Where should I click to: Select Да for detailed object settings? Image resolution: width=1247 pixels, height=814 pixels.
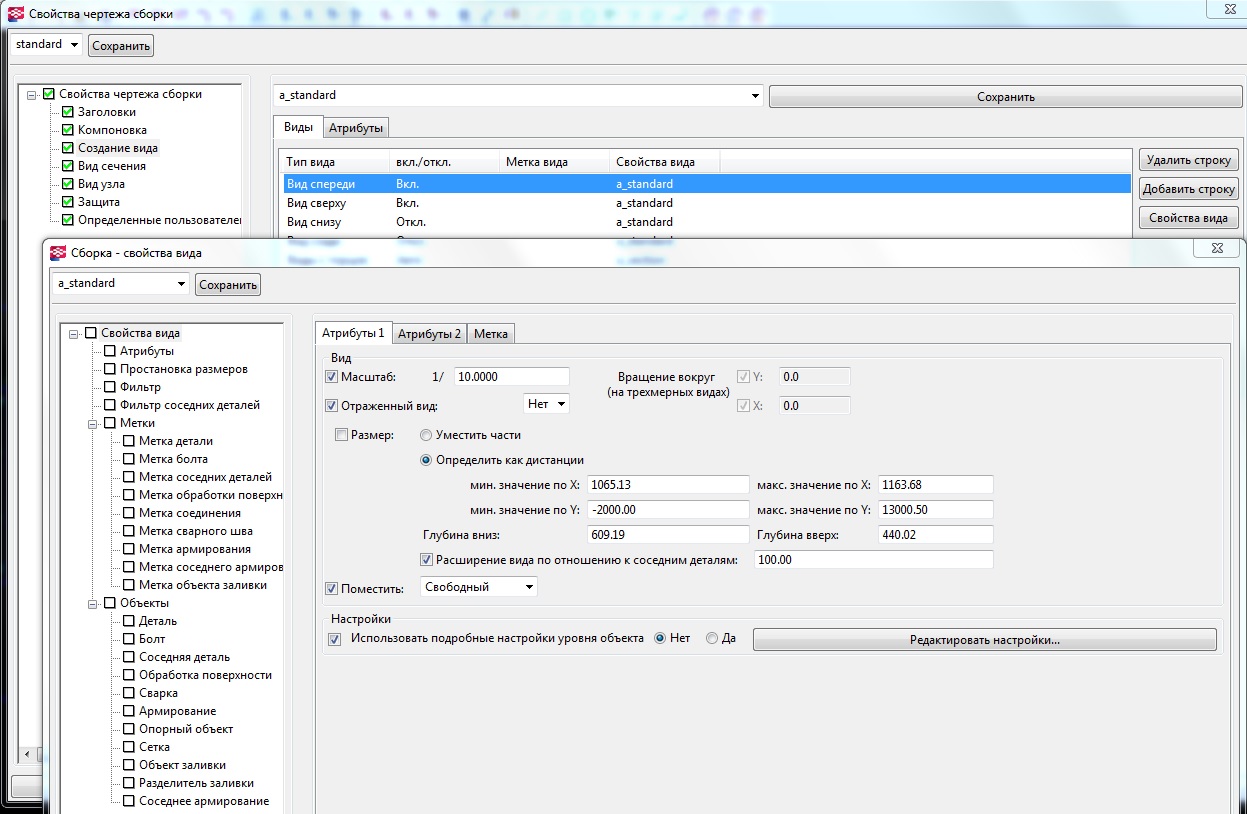click(712, 639)
